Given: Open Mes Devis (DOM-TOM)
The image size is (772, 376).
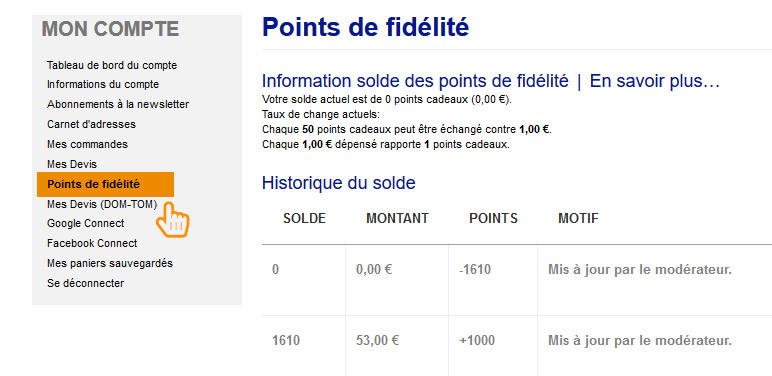Looking at the screenshot, I should pyautogui.click(x=102, y=204).
